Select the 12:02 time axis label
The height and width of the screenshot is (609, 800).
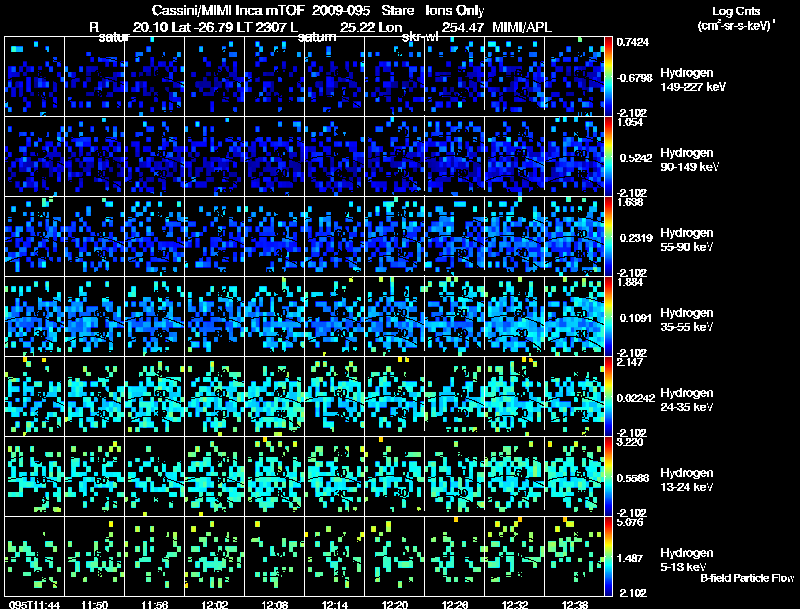215,605
